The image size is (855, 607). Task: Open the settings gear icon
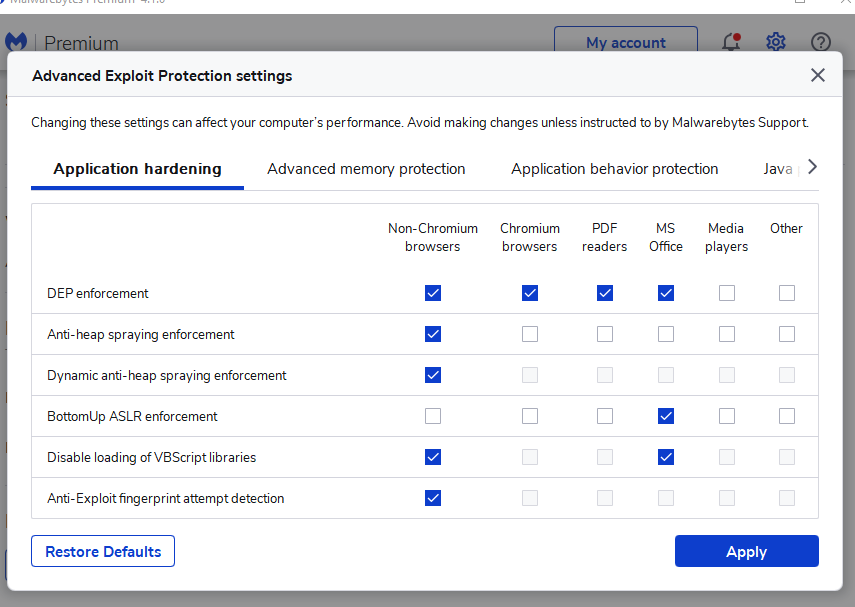pyautogui.click(x=776, y=42)
